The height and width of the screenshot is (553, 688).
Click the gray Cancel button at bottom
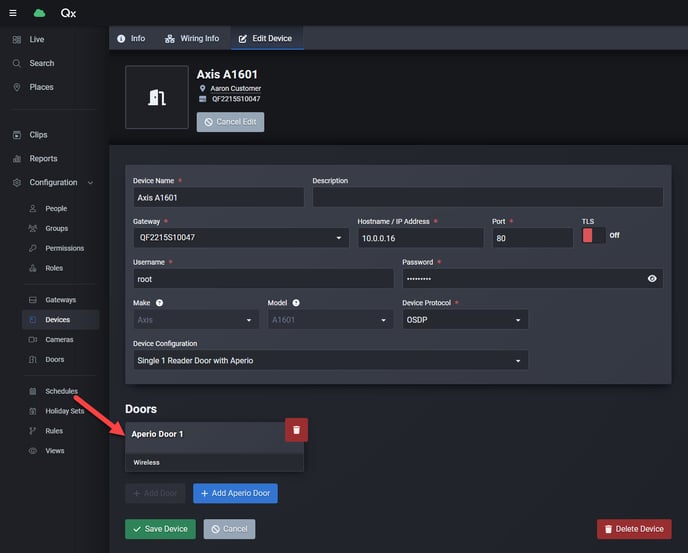click(x=229, y=529)
